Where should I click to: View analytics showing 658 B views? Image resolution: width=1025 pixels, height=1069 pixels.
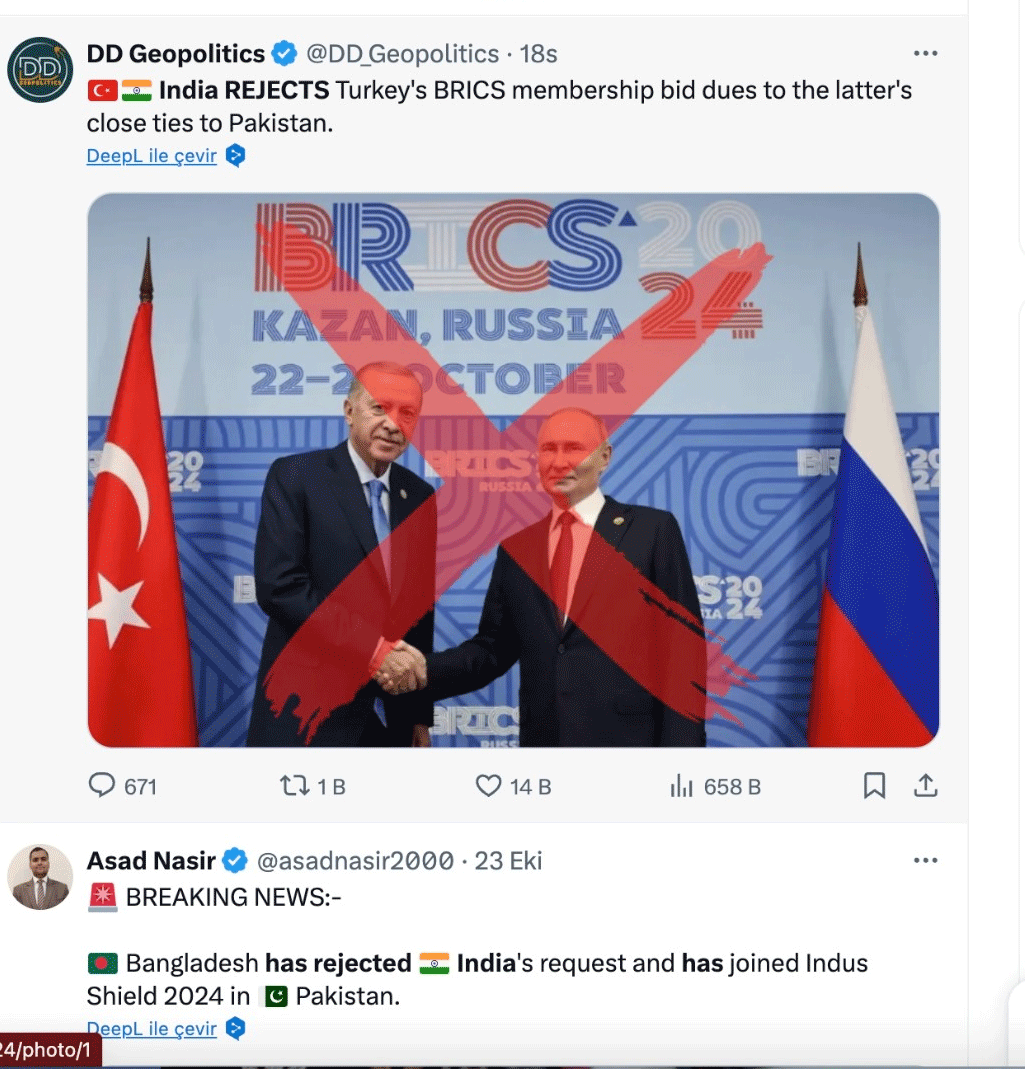pyautogui.click(x=682, y=786)
